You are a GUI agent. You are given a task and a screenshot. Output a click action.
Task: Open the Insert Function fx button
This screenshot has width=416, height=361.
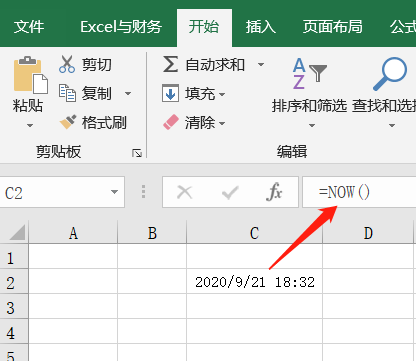(x=274, y=192)
